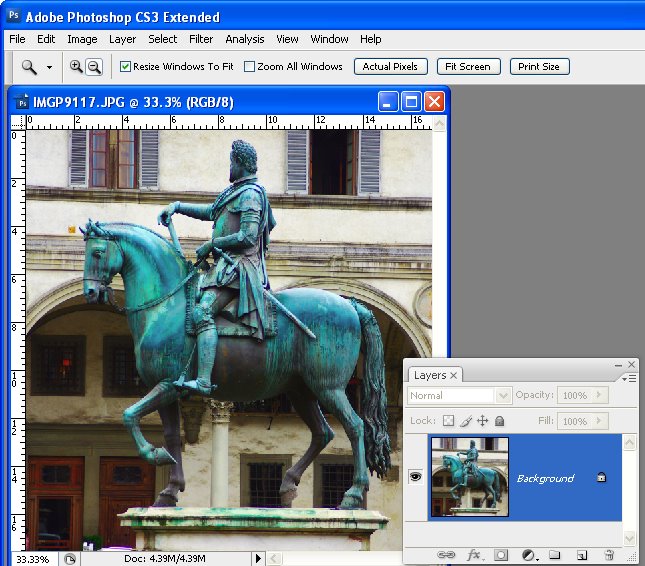Click the Actual Pixels button

tap(390, 67)
